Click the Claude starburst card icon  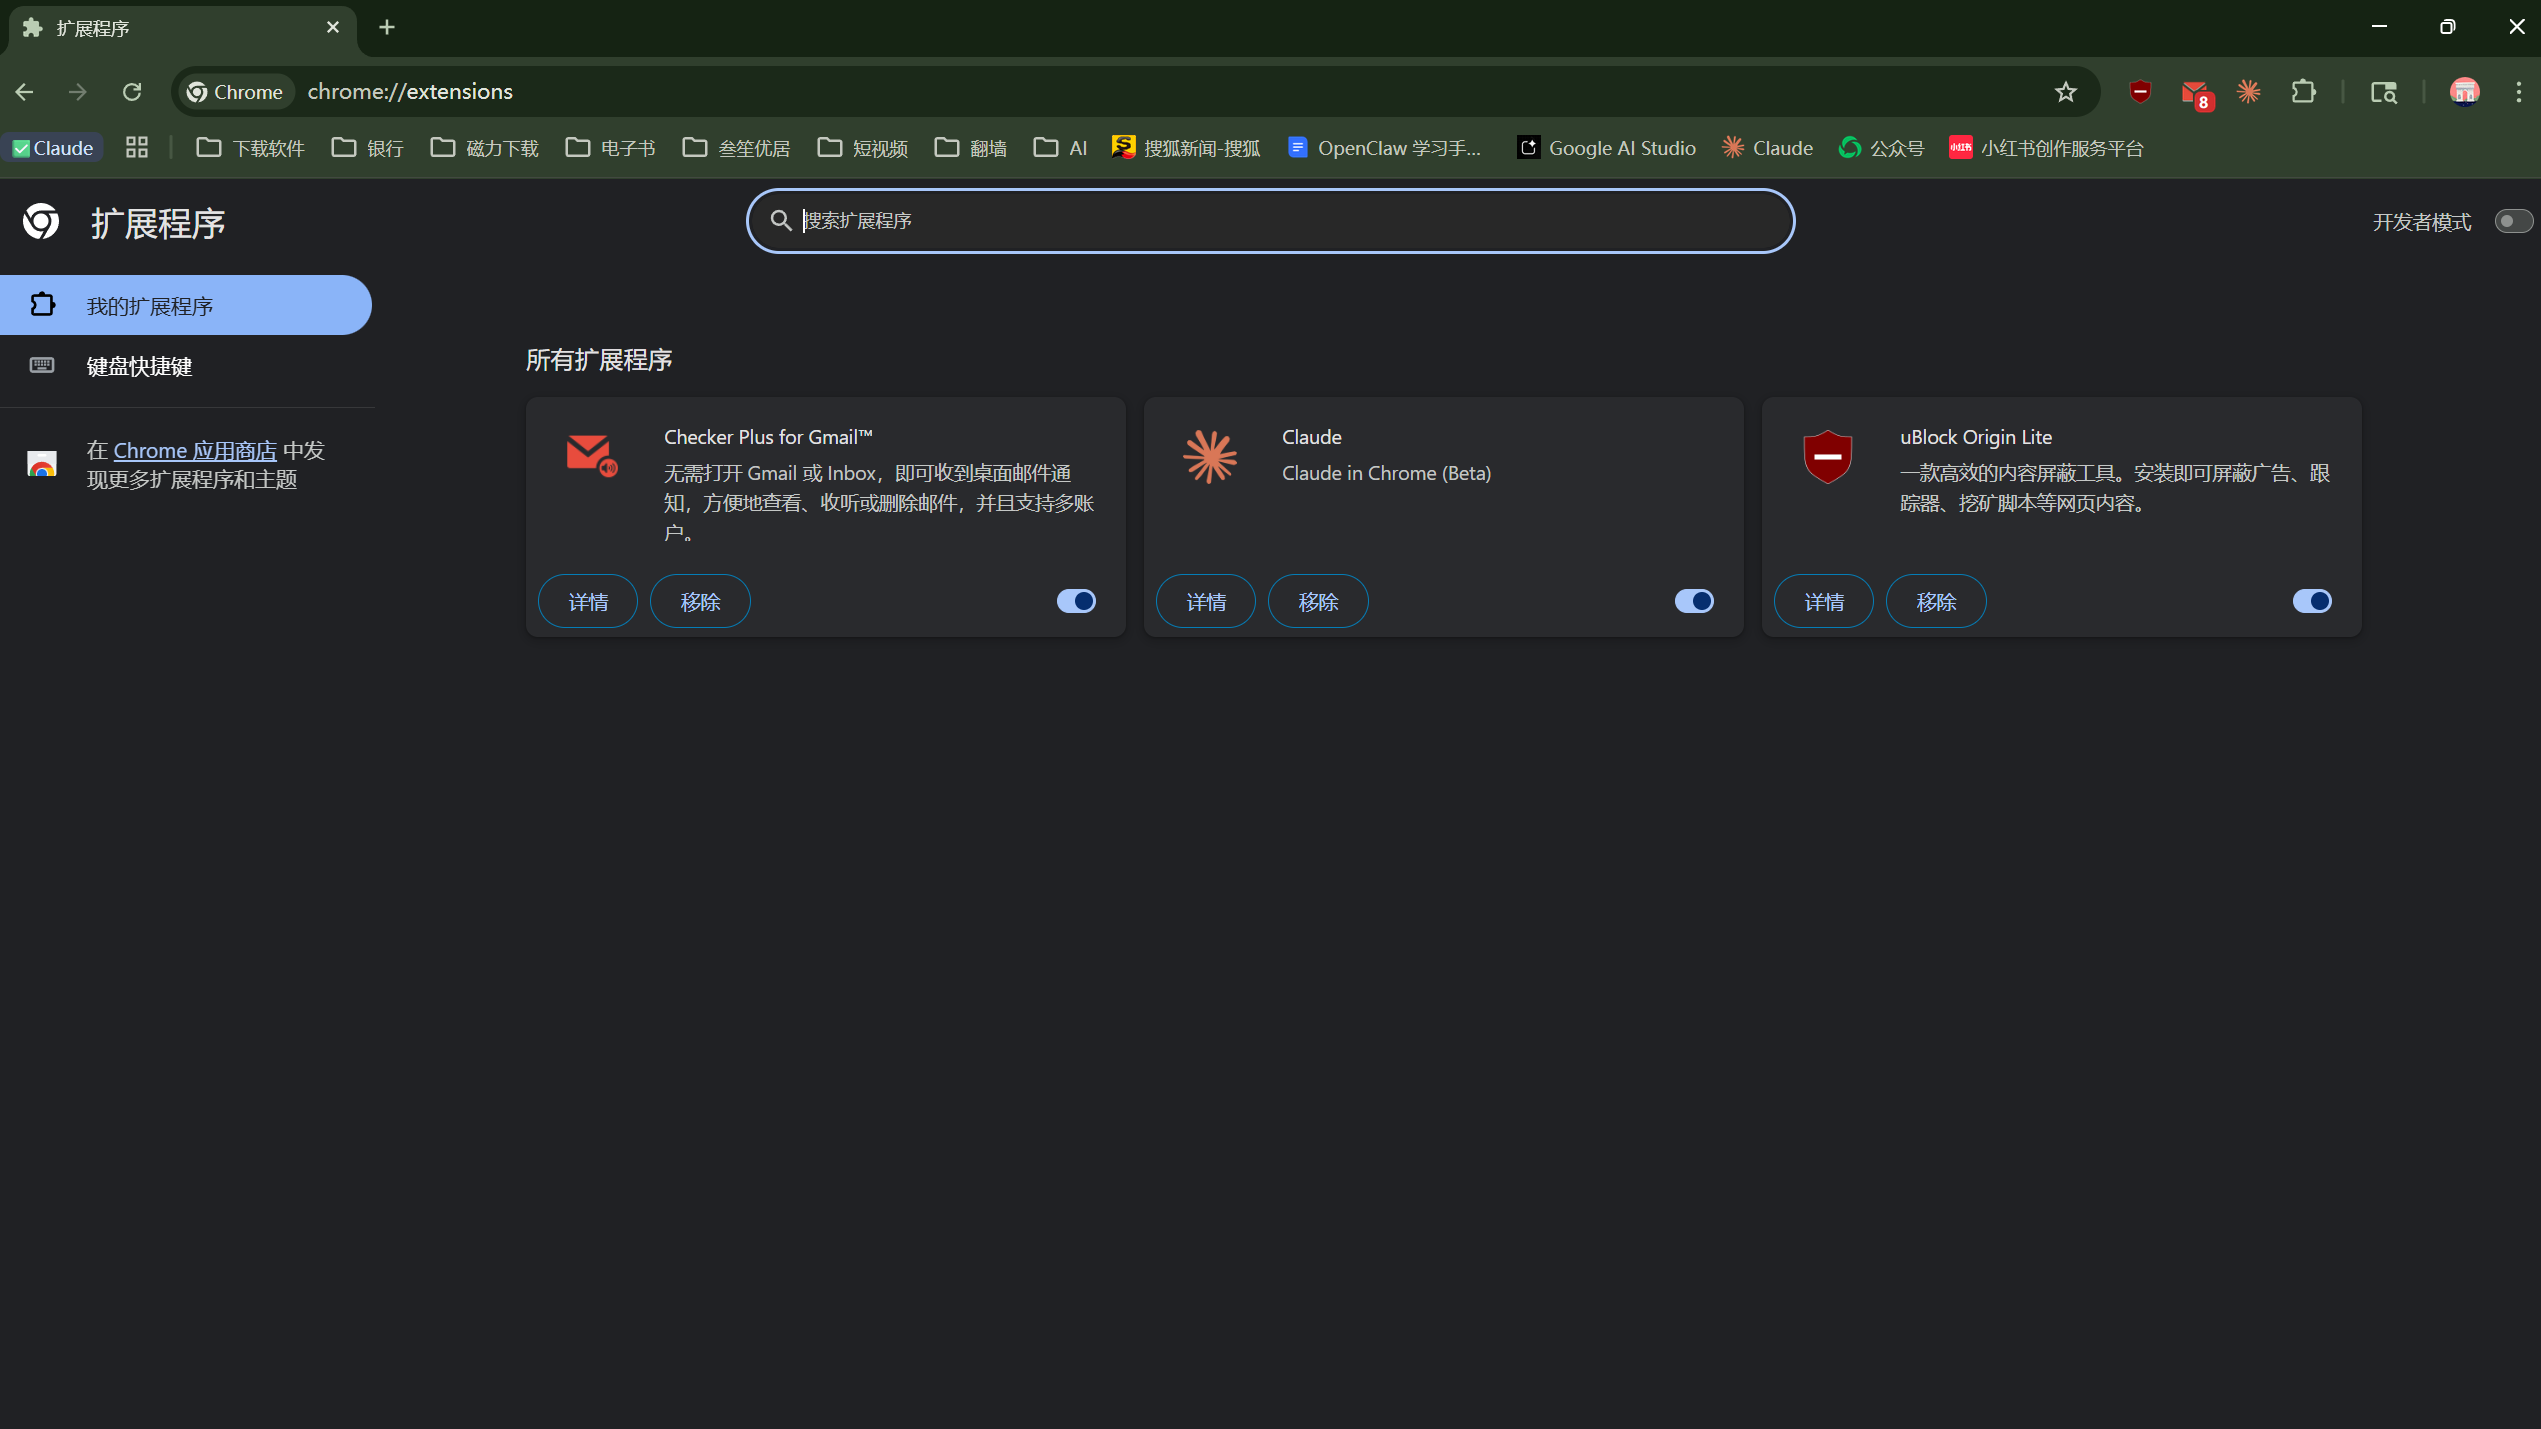pyautogui.click(x=1209, y=457)
